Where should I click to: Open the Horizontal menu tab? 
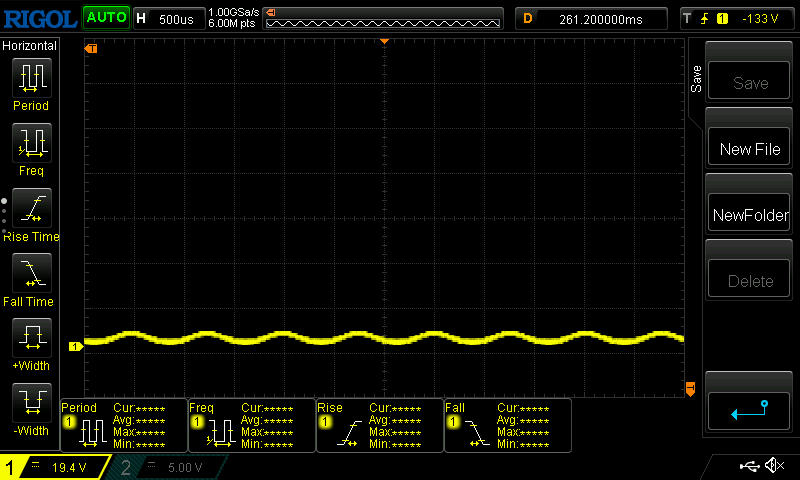click(x=30, y=46)
